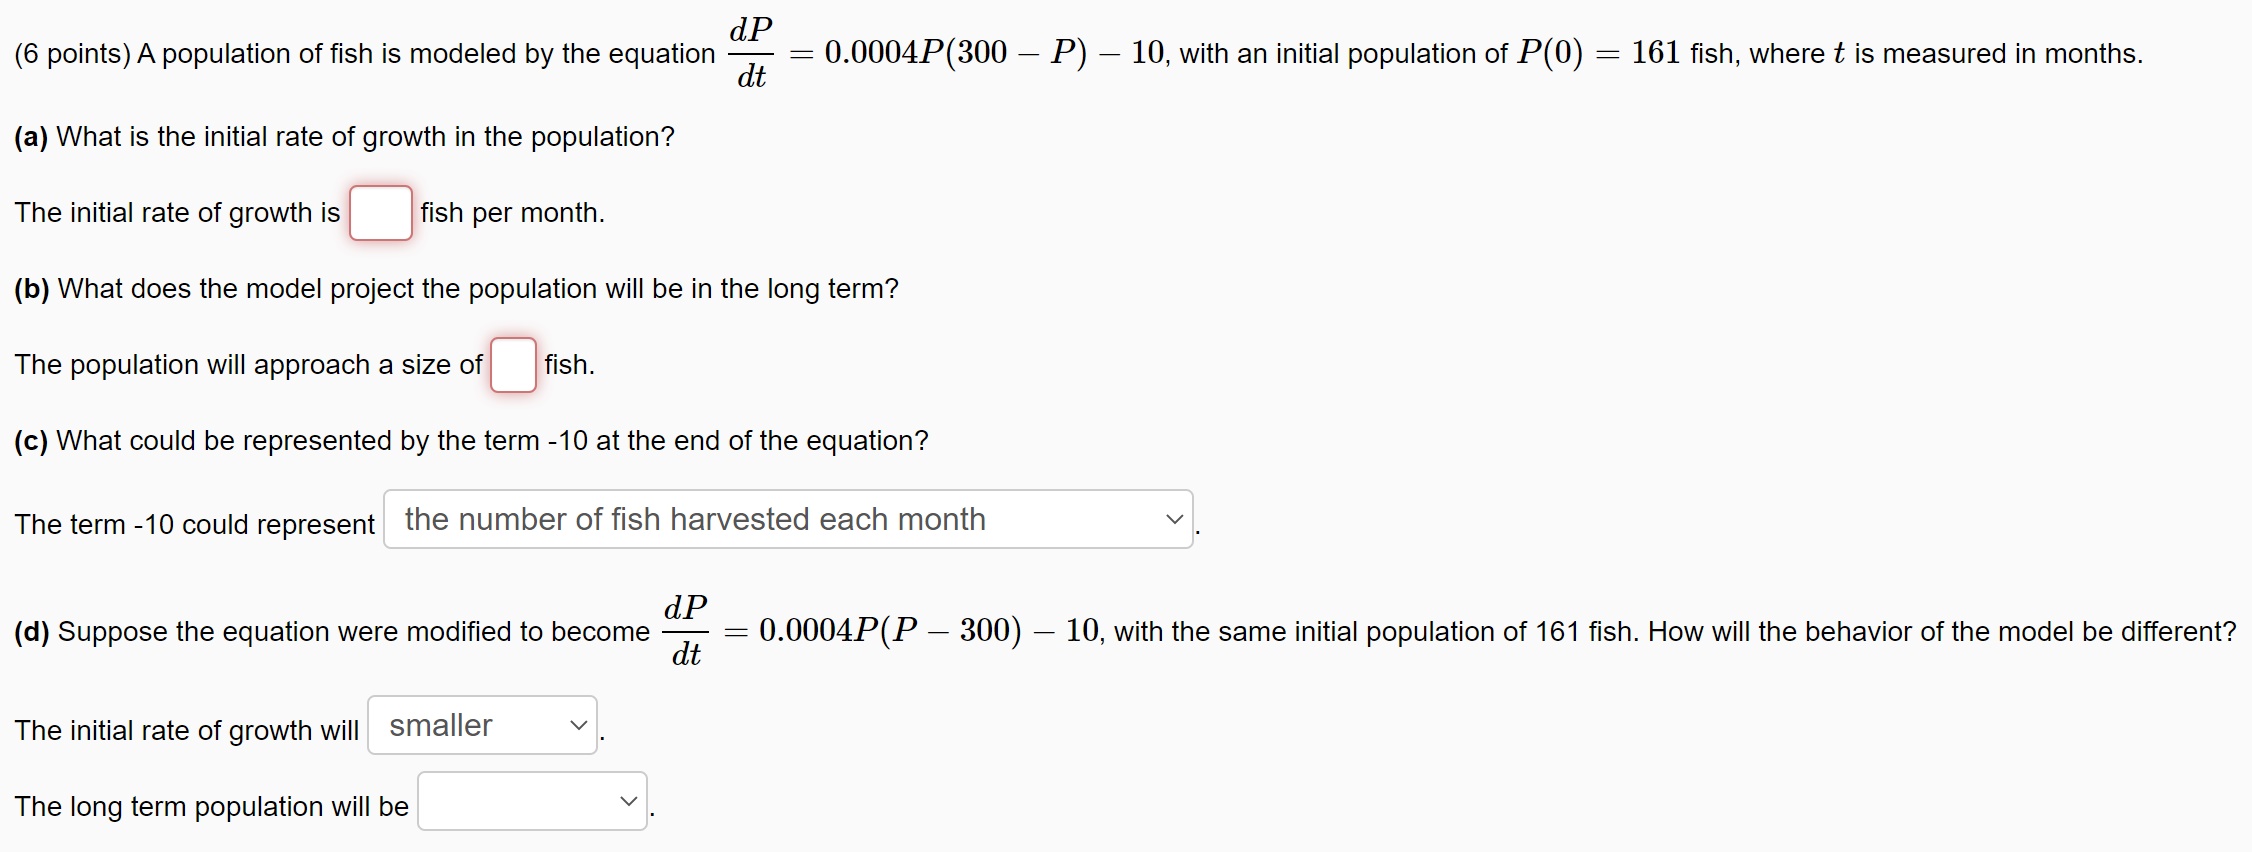The width and height of the screenshot is (2252, 852).
Task: Click the dropdown showing 'the number of fish harvested each month'
Action: (x=789, y=519)
